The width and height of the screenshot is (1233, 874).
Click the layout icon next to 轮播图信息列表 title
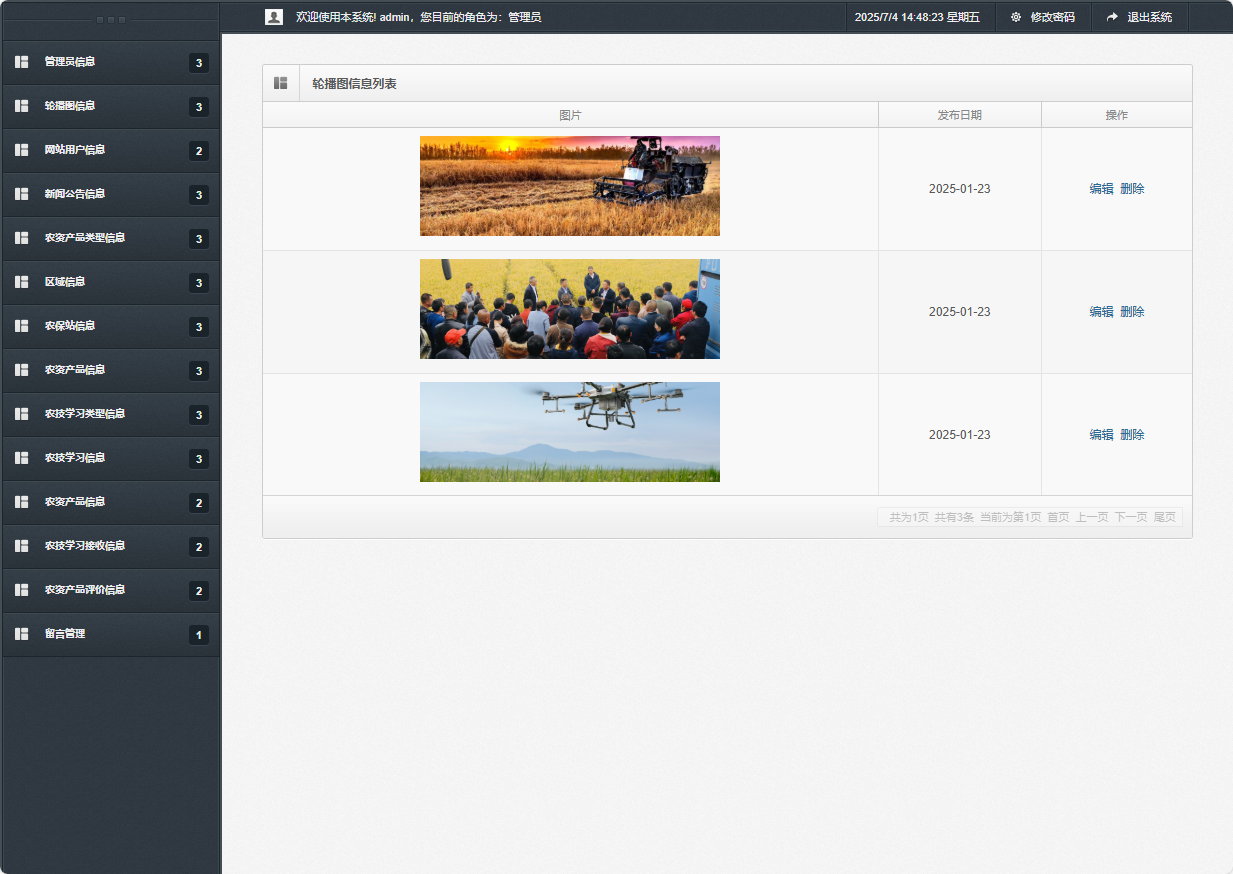point(281,83)
